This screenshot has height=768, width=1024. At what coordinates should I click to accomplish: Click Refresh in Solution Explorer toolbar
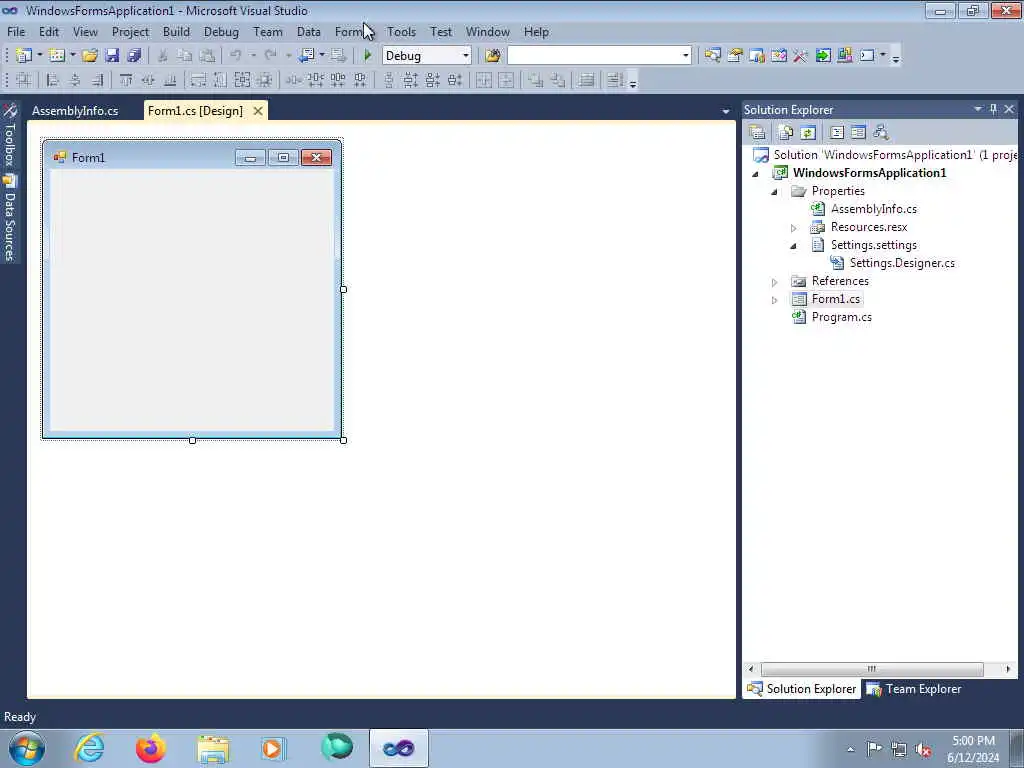[x=808, y=133]
